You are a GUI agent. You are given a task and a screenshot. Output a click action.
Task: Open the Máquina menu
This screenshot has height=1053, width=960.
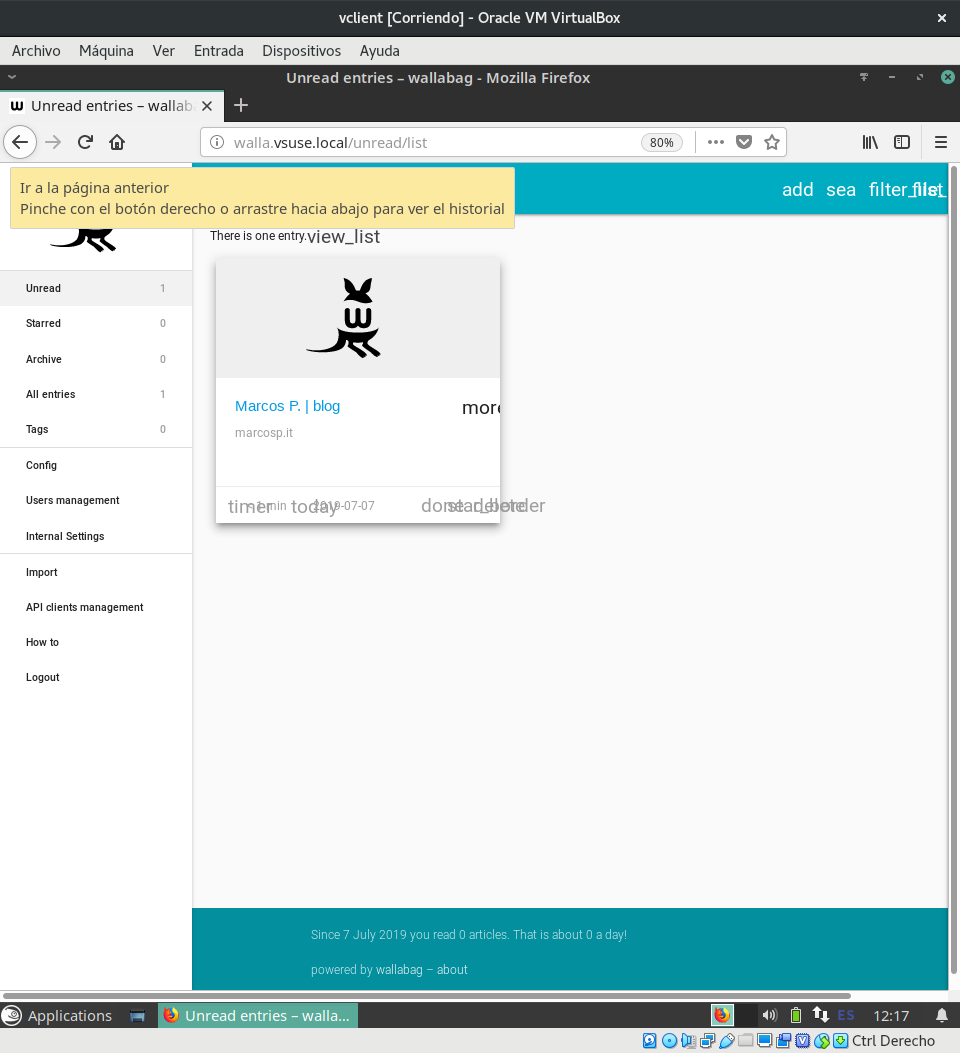click(x=106, y=51)
